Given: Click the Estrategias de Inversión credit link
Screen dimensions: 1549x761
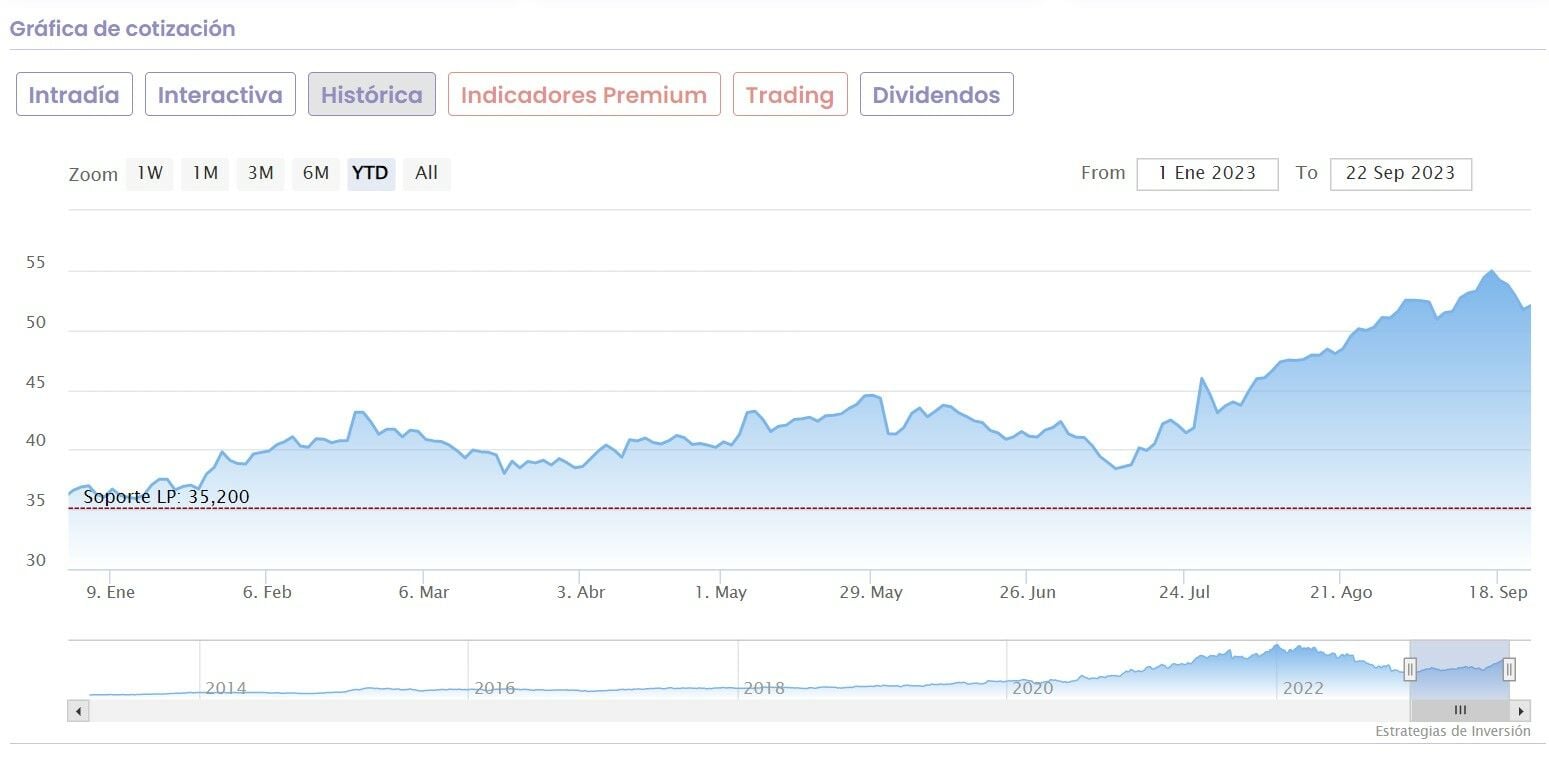Looking at the screenshot, I should coord(1452,731).
